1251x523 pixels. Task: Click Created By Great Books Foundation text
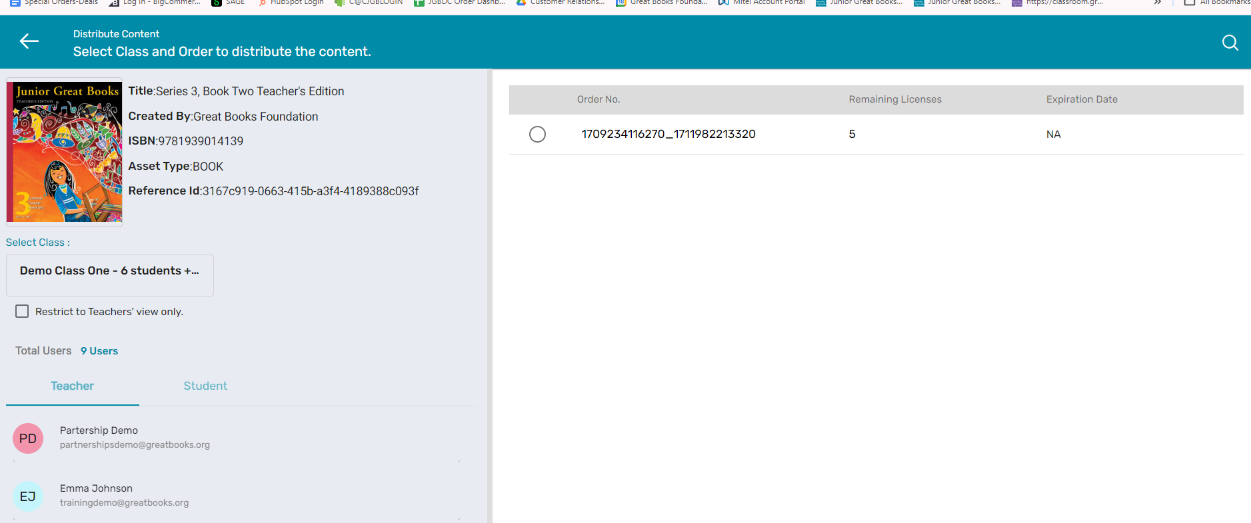(x=223, y=116)
